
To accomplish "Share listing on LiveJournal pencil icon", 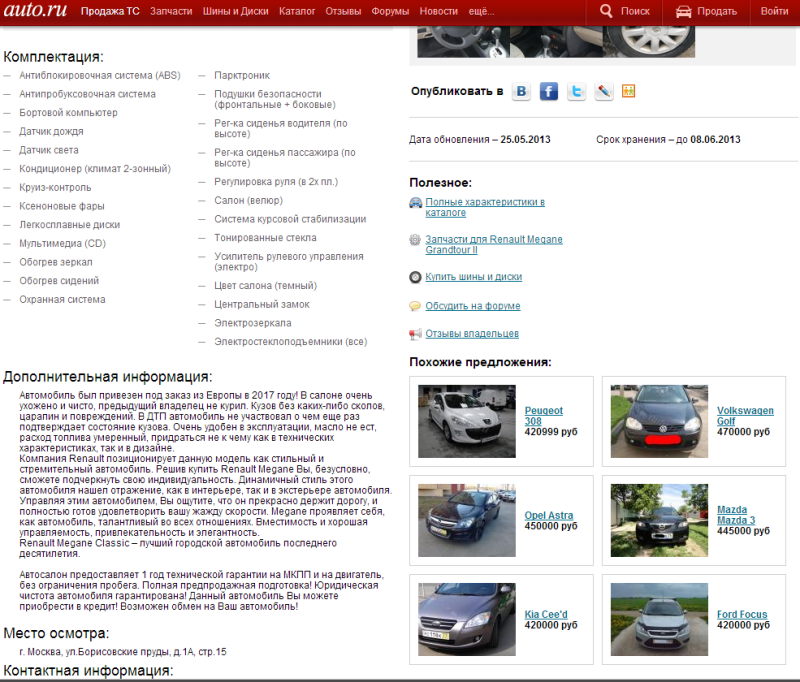I will click(604, 91).
